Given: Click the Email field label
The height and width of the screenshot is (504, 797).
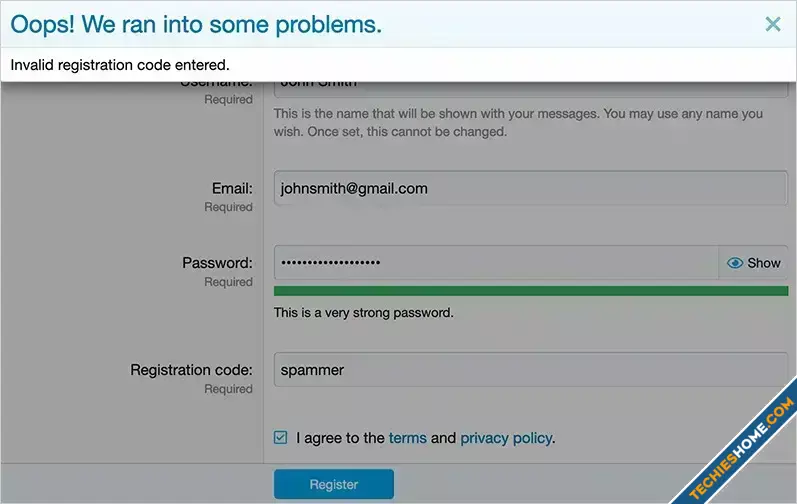Looking at the screenshot, I should point(232,188).
